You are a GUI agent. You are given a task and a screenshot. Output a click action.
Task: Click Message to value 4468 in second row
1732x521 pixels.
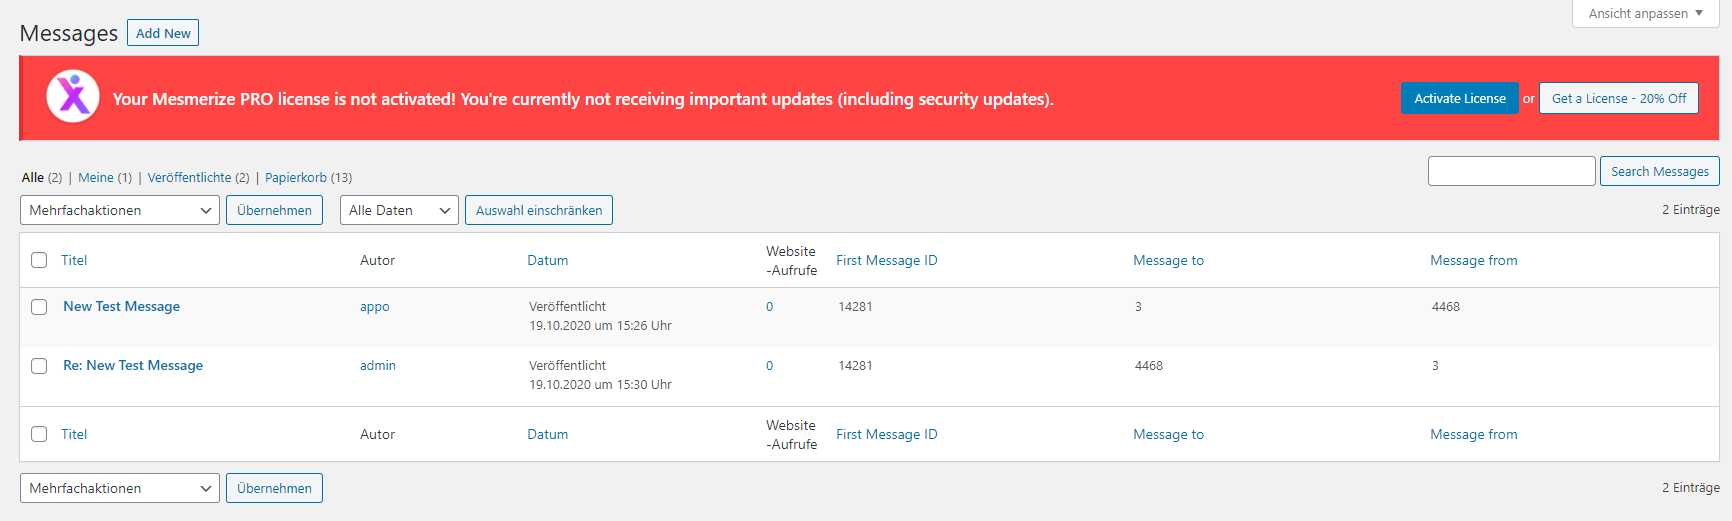click(1149, 365)
